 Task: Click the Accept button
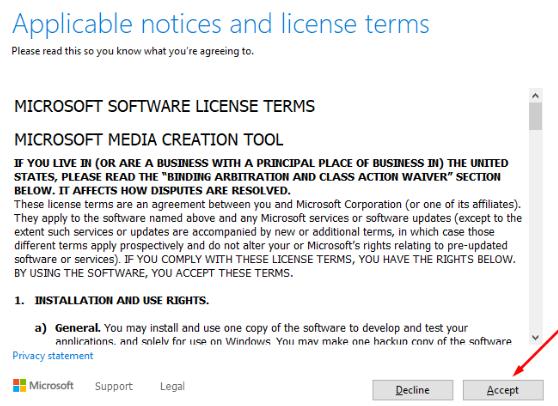(x=503, y=390)
